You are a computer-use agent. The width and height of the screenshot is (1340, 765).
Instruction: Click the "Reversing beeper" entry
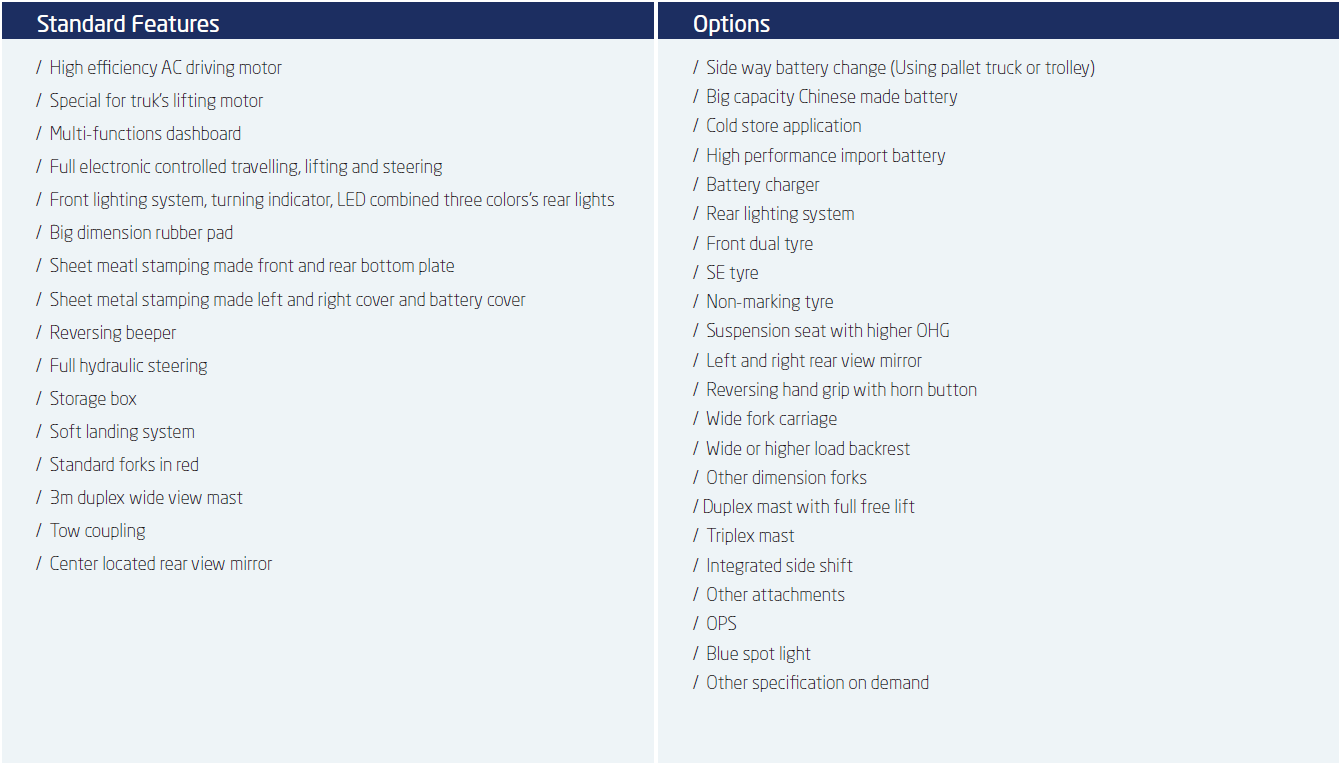click(113, 333)
